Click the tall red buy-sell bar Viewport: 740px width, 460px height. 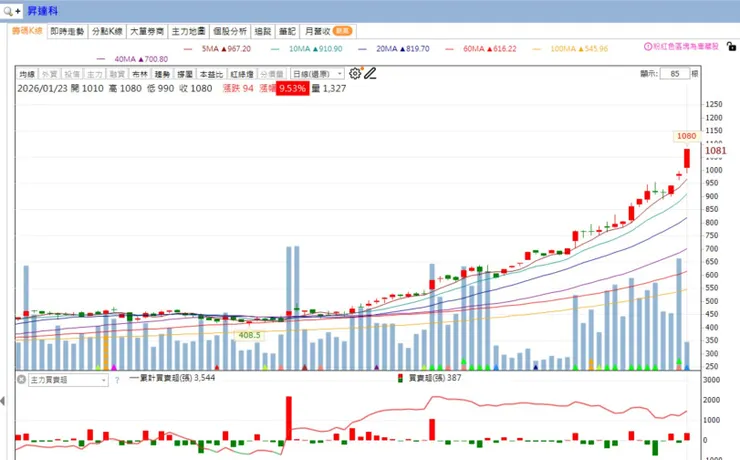pos(288,418)
